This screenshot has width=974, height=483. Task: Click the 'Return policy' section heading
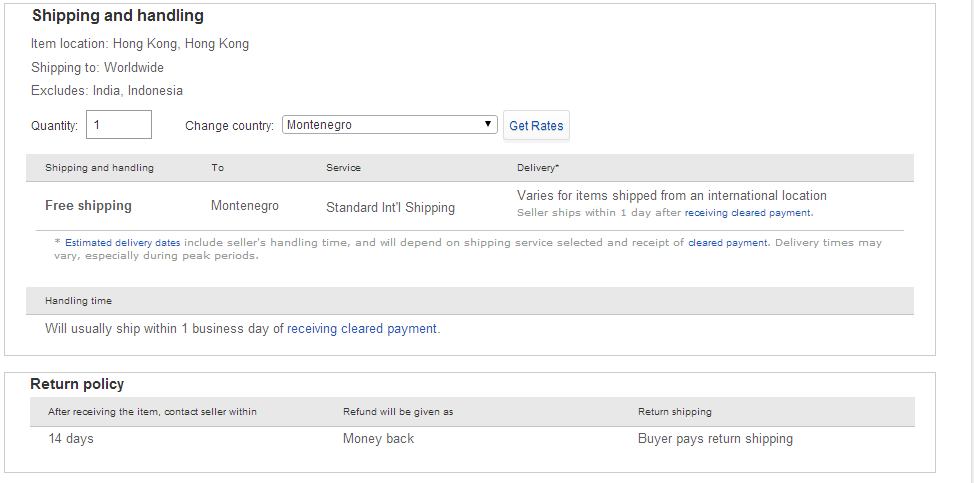pos(77,384)
